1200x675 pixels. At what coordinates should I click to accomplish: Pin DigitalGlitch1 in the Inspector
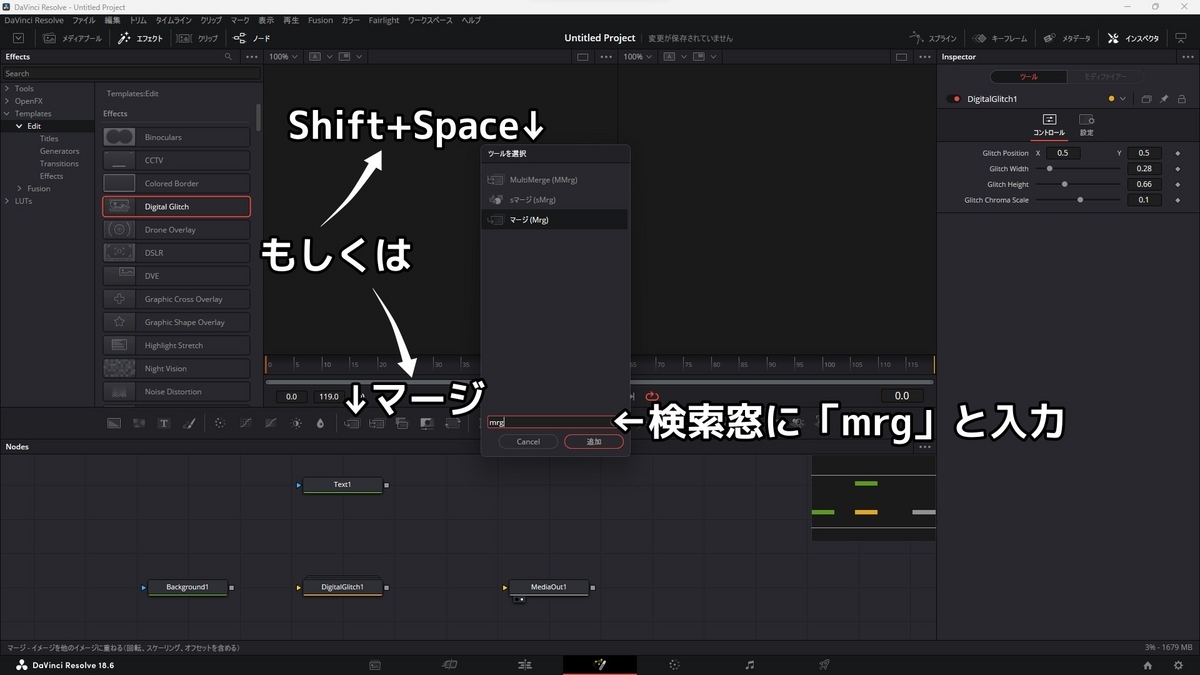click(1163, 99)
